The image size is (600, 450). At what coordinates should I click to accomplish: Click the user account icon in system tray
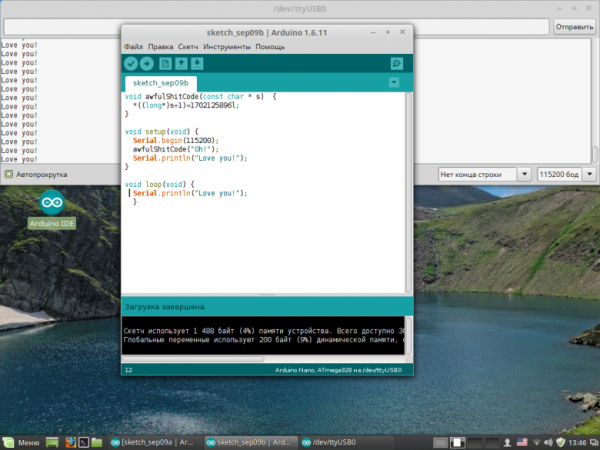[507, 443]
